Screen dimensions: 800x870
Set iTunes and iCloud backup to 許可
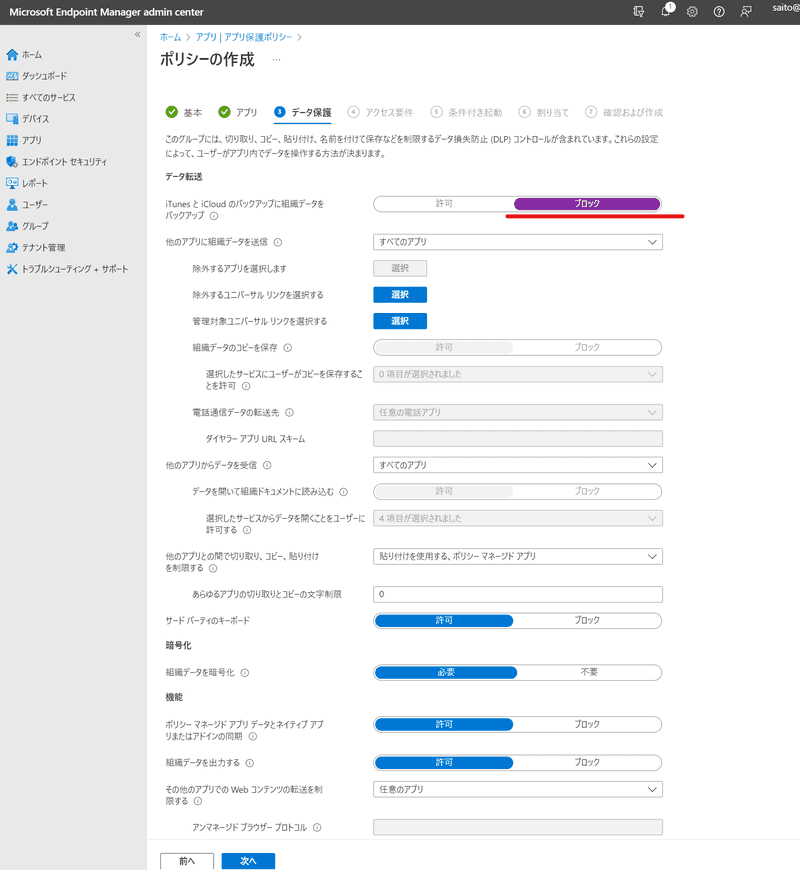pyautogui.click(x=443, y=203)
